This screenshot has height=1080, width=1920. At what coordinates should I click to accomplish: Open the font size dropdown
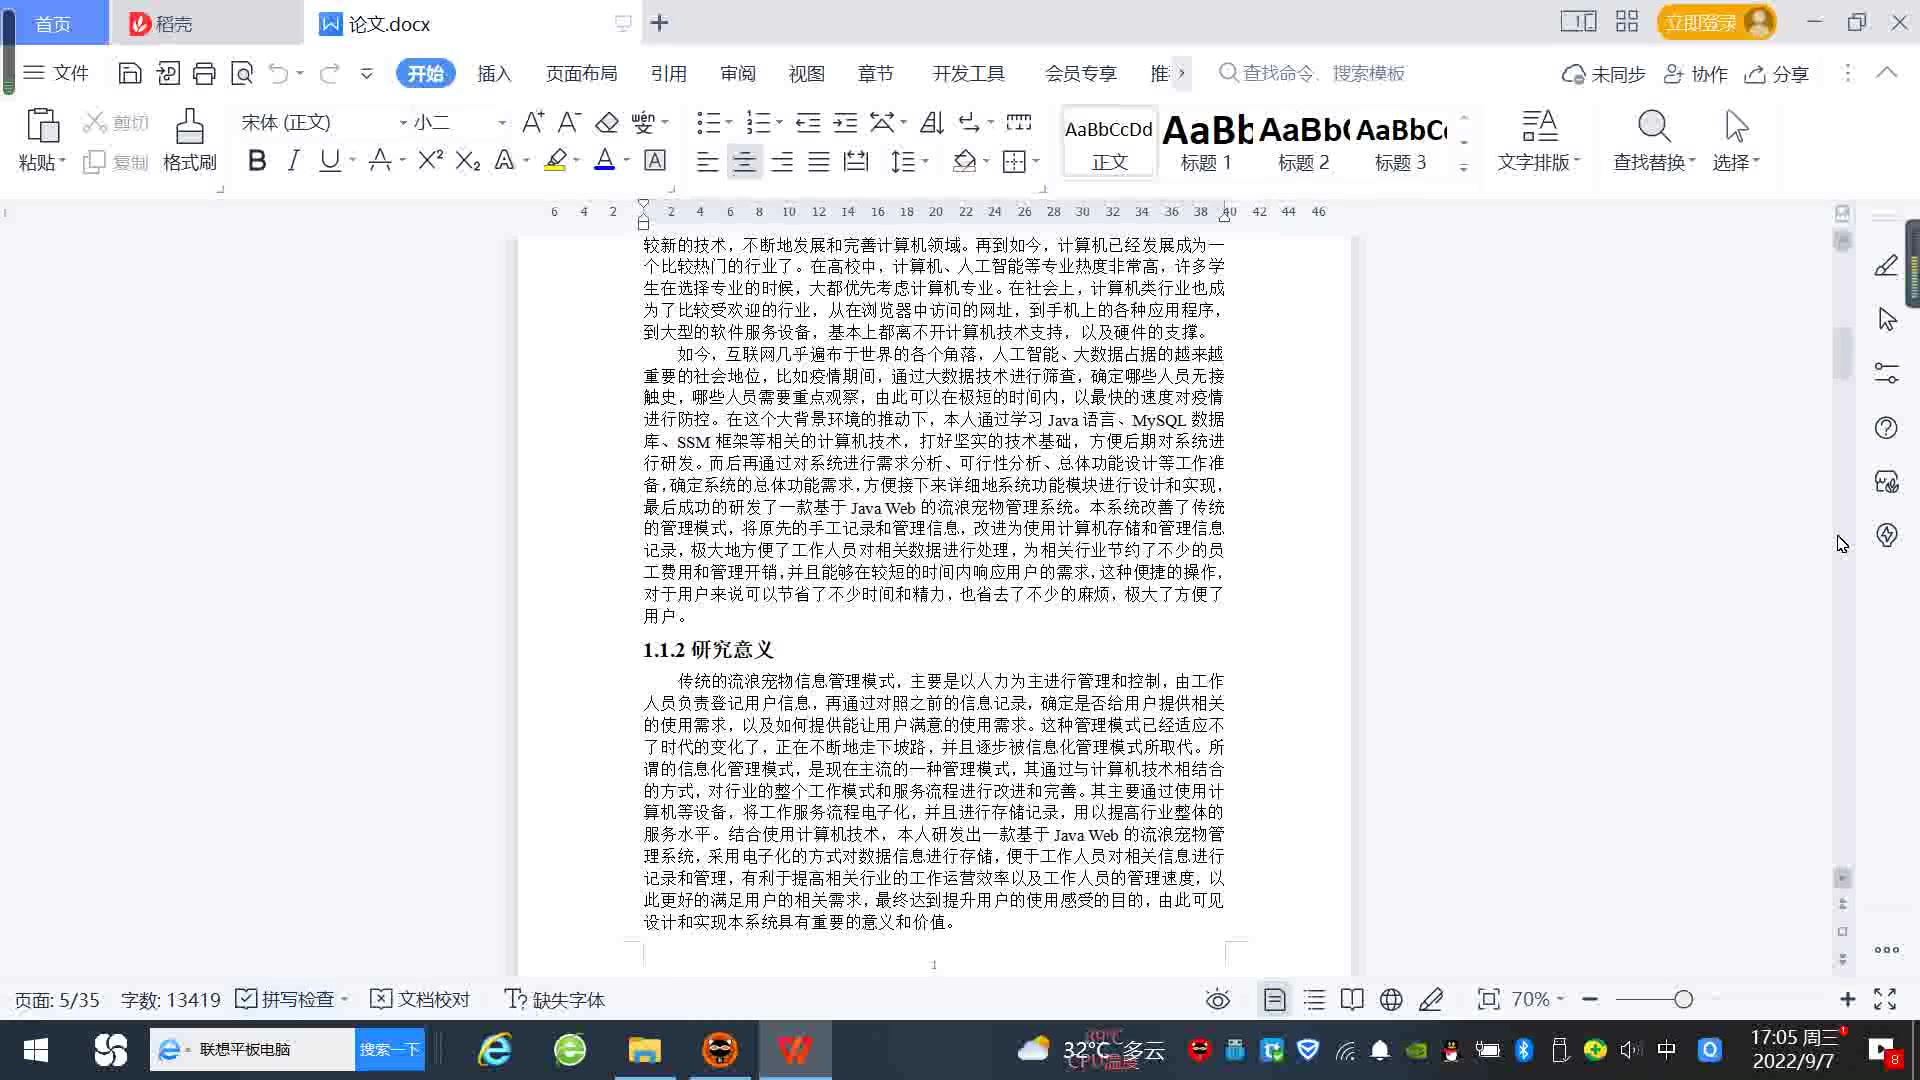pyautogui.click(x=502, y=123)
